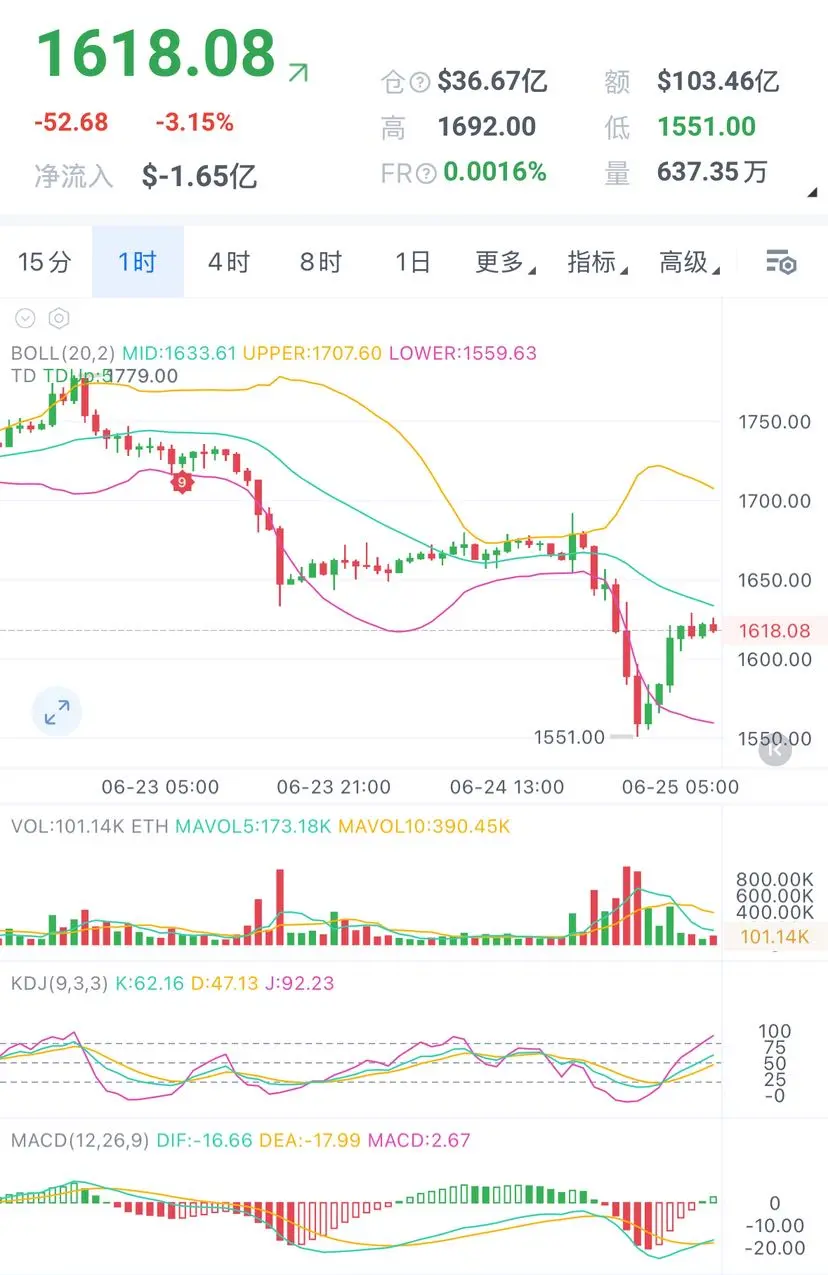
Task: Tap the $36.67亿 open interest value
Action: point(492,81)
